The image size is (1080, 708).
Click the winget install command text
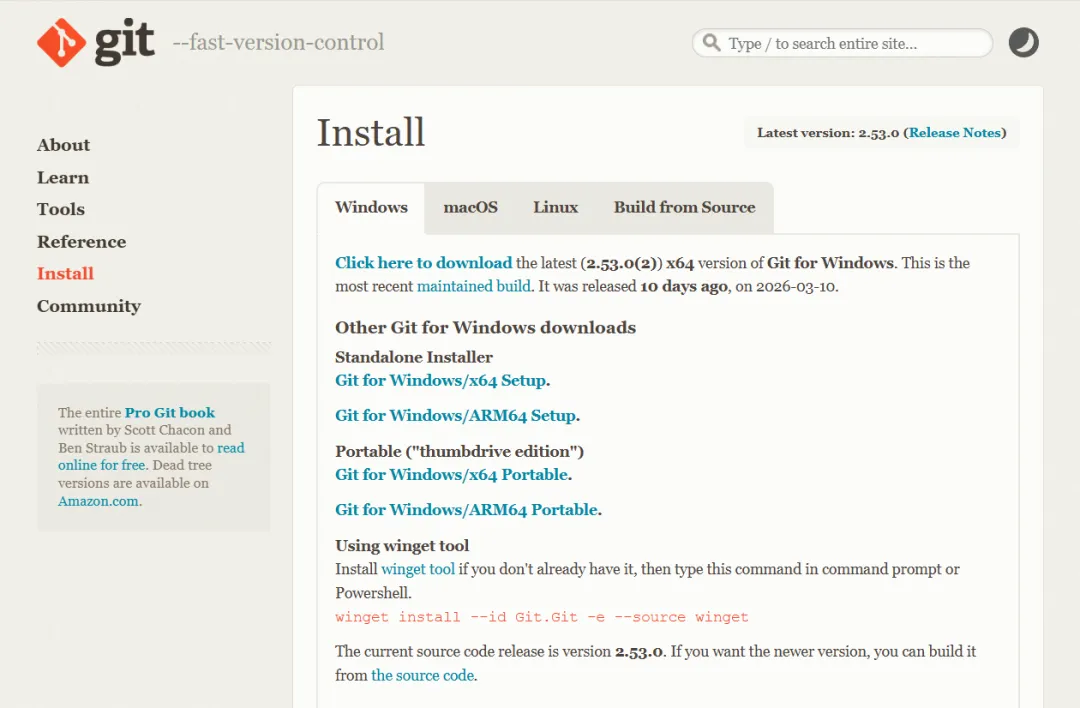click(541, 617)
